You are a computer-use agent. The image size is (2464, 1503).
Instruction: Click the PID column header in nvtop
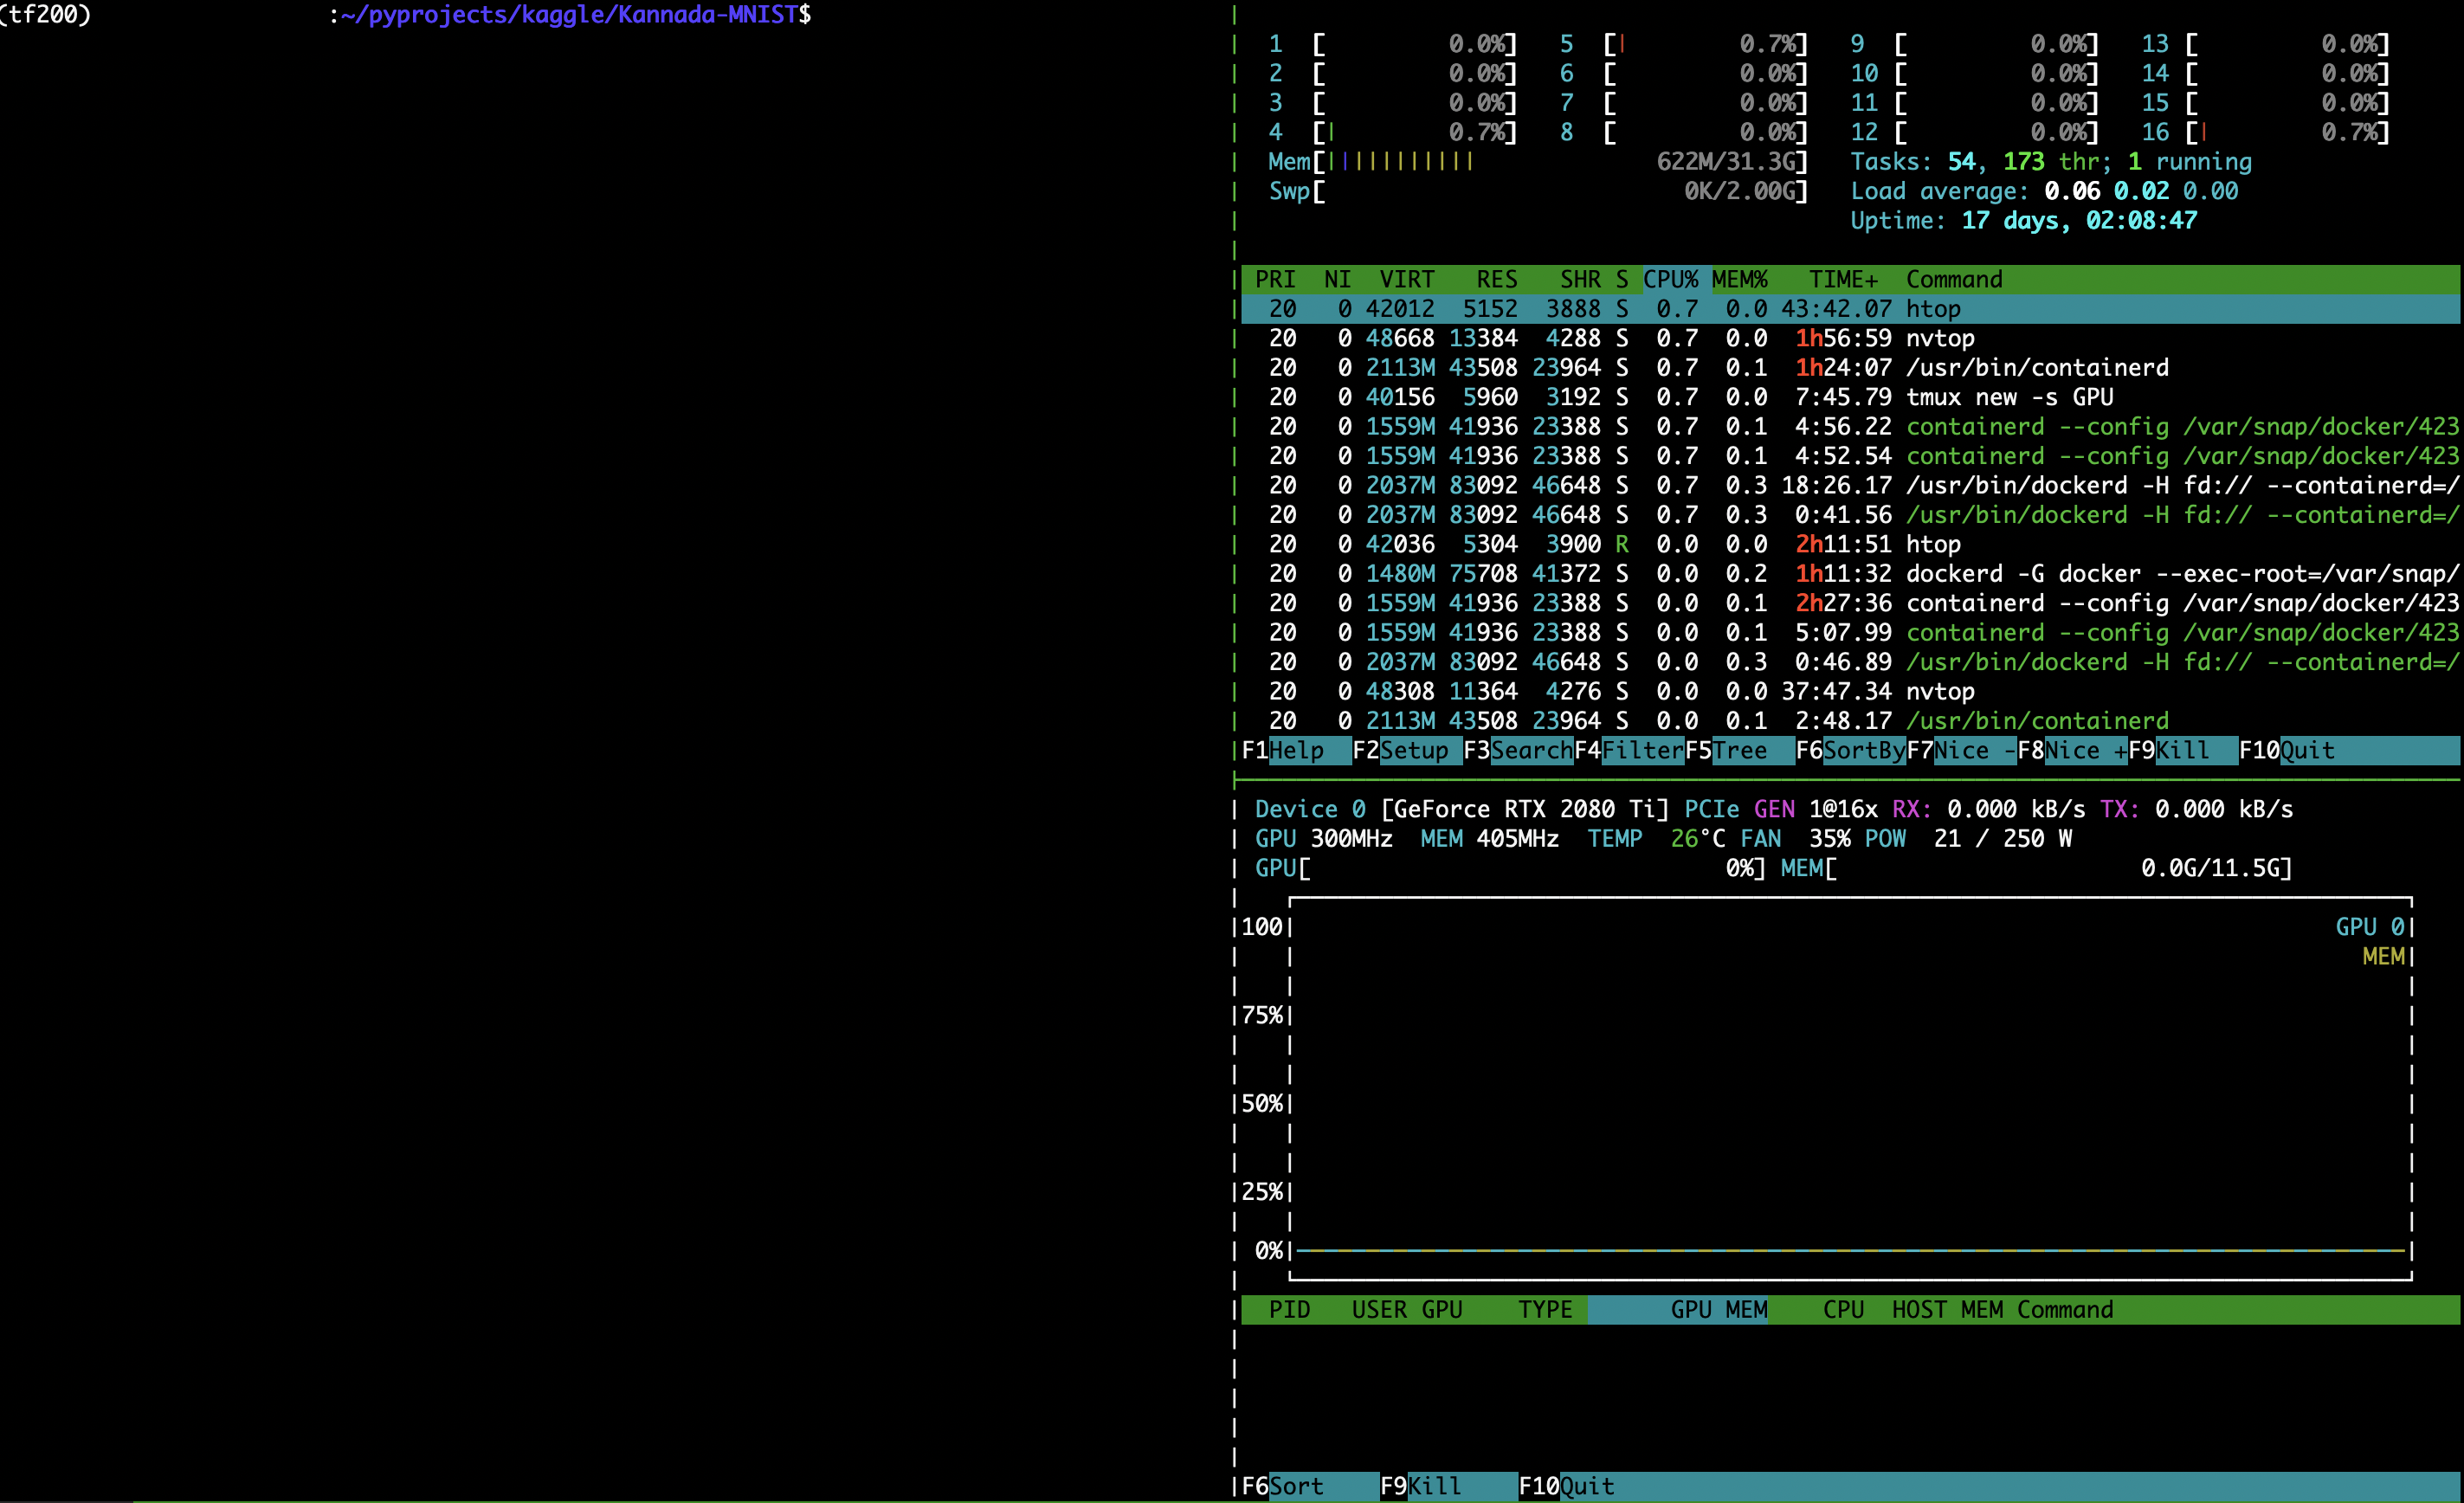pyautogui.click(x=1289, y=1310)
